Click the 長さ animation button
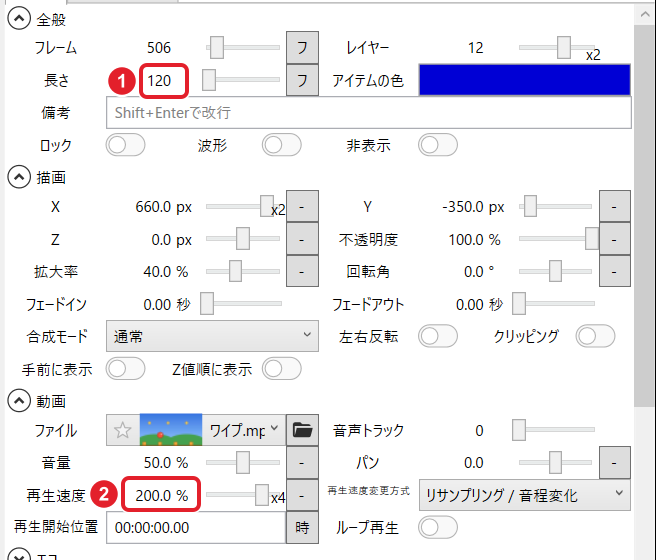 (302, 80)
